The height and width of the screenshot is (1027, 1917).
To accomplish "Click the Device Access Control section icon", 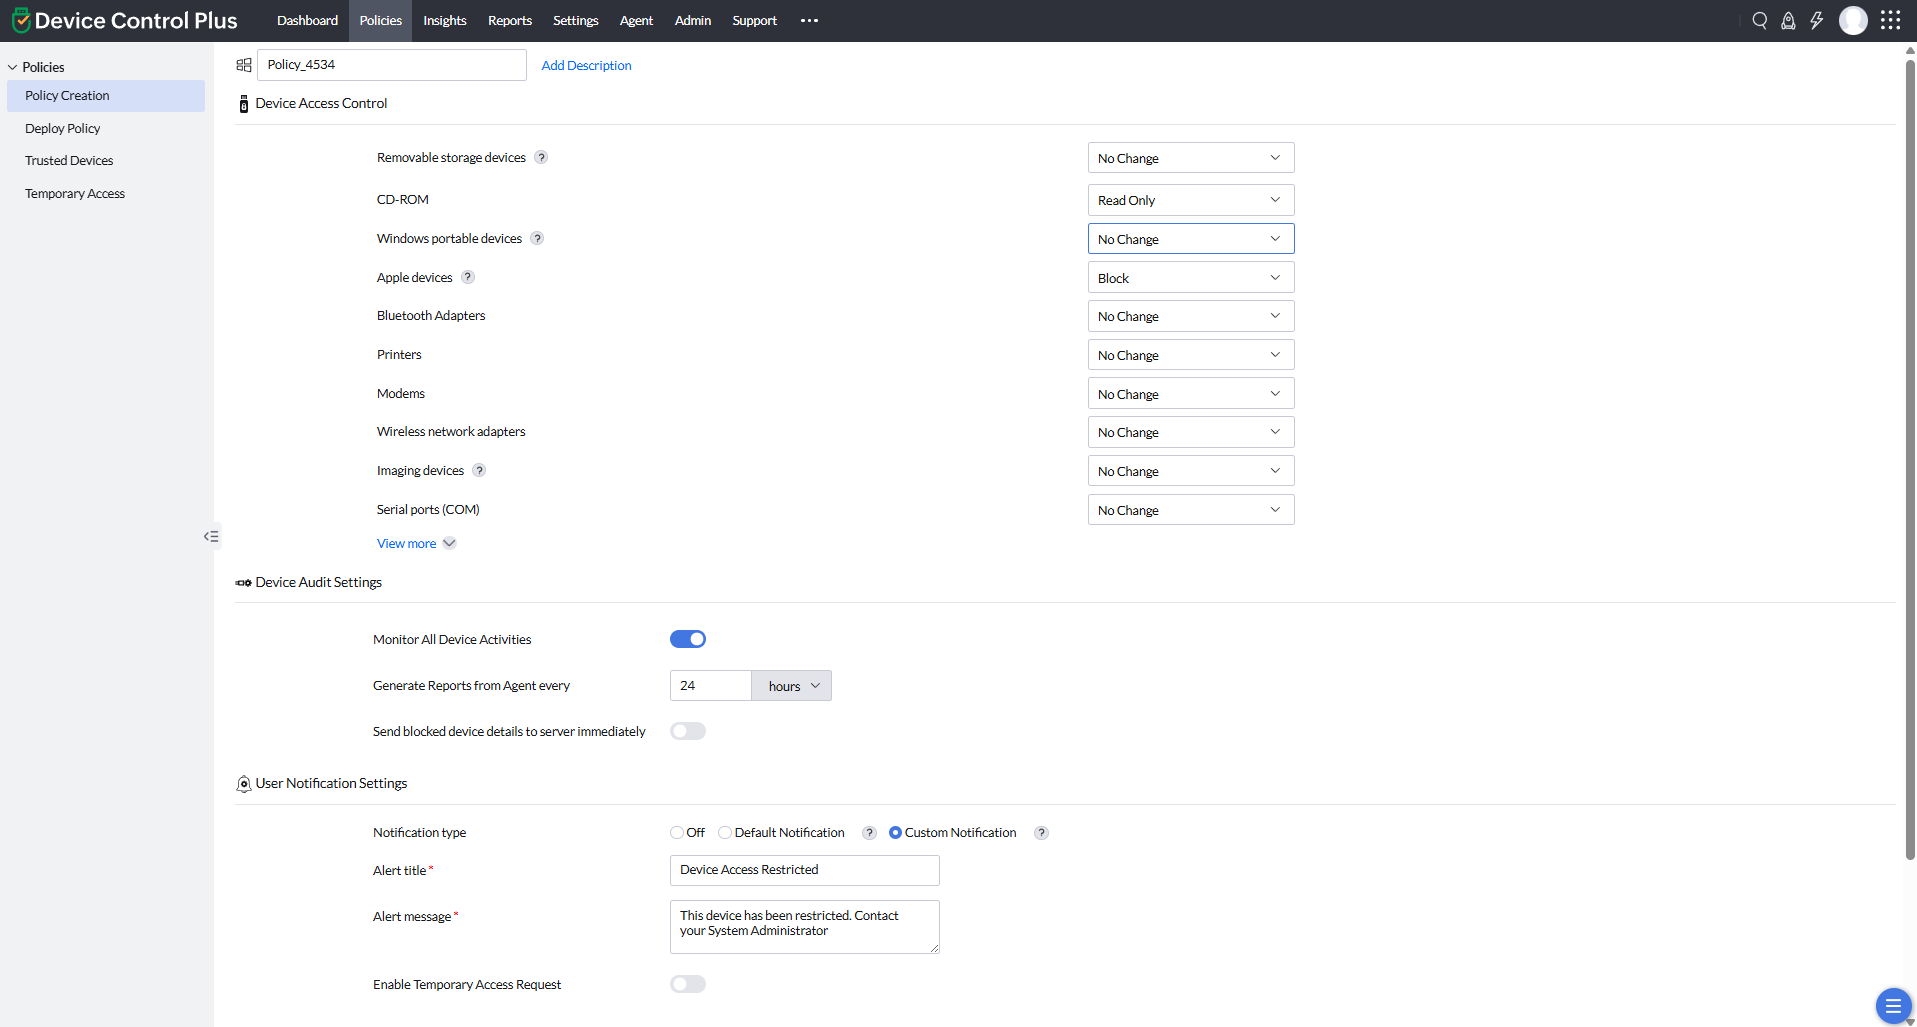I will tap(244, 104).
